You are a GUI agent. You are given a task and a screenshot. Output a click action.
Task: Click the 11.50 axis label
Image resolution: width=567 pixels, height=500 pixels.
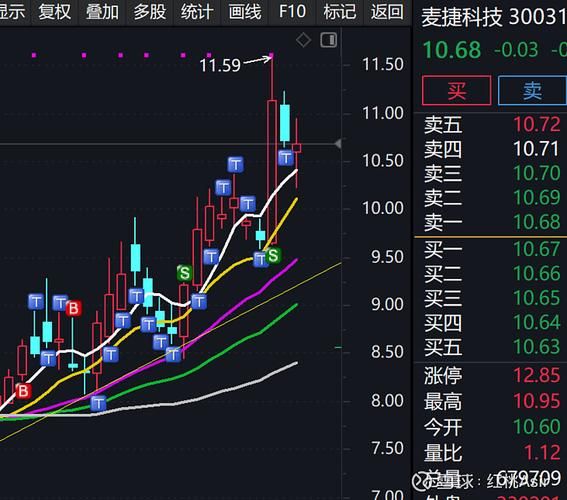click(x=383, y=65)
